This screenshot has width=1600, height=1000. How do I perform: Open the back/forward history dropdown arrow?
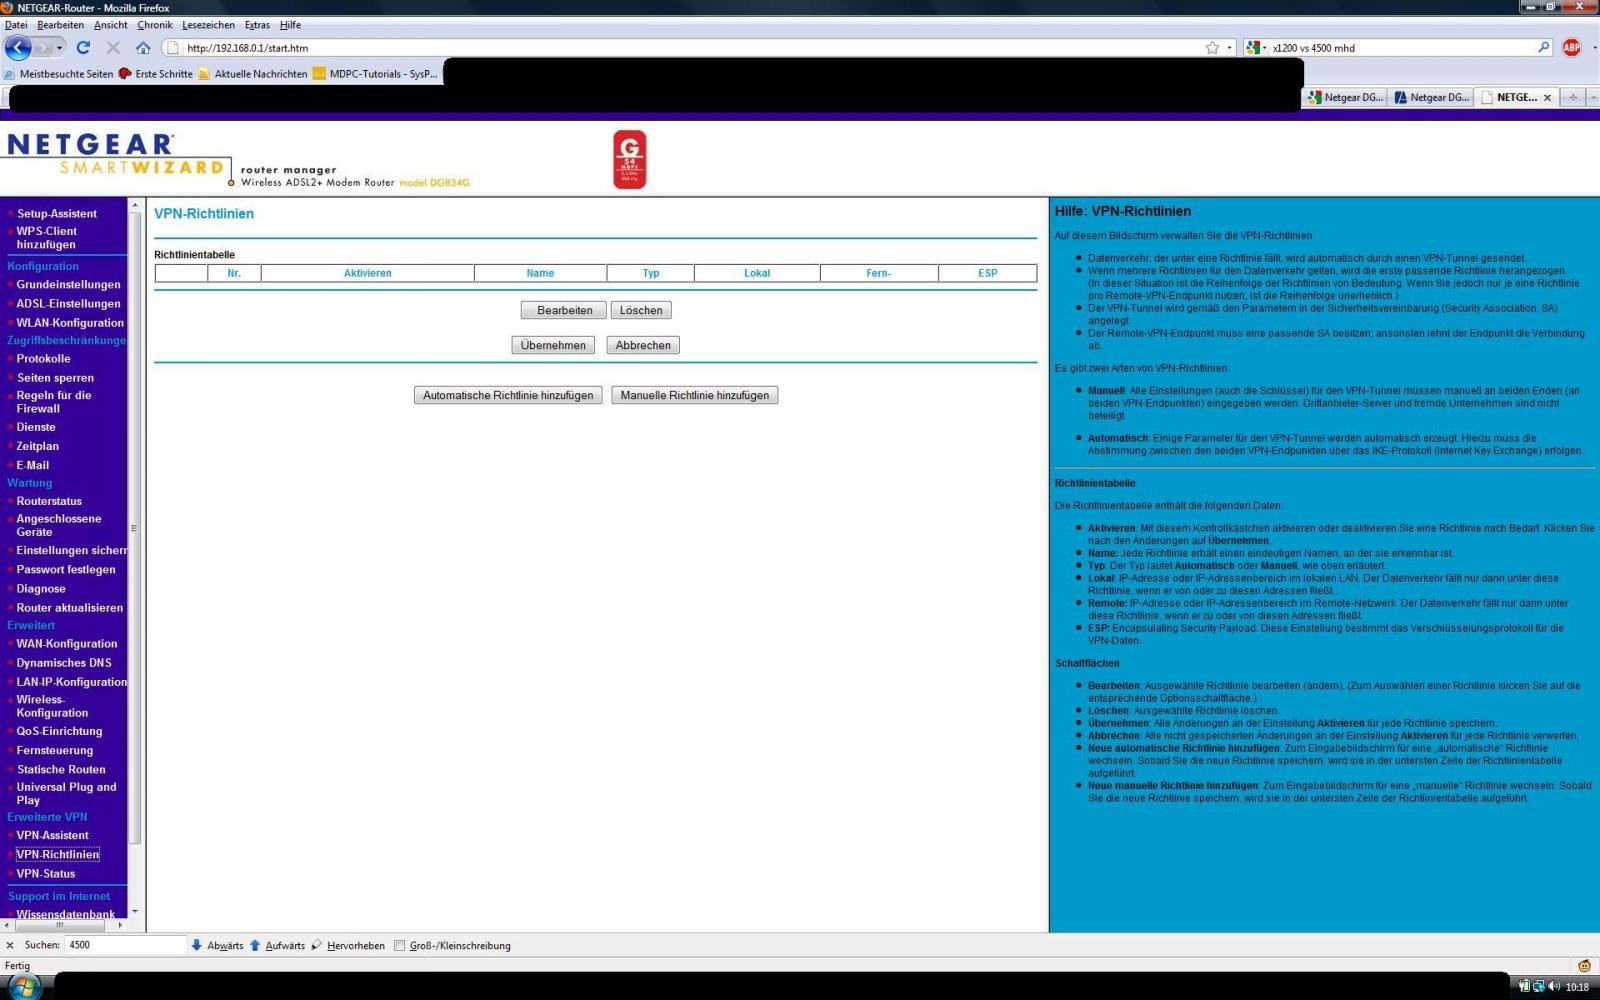pyautogui.click(x=60, y=47)
